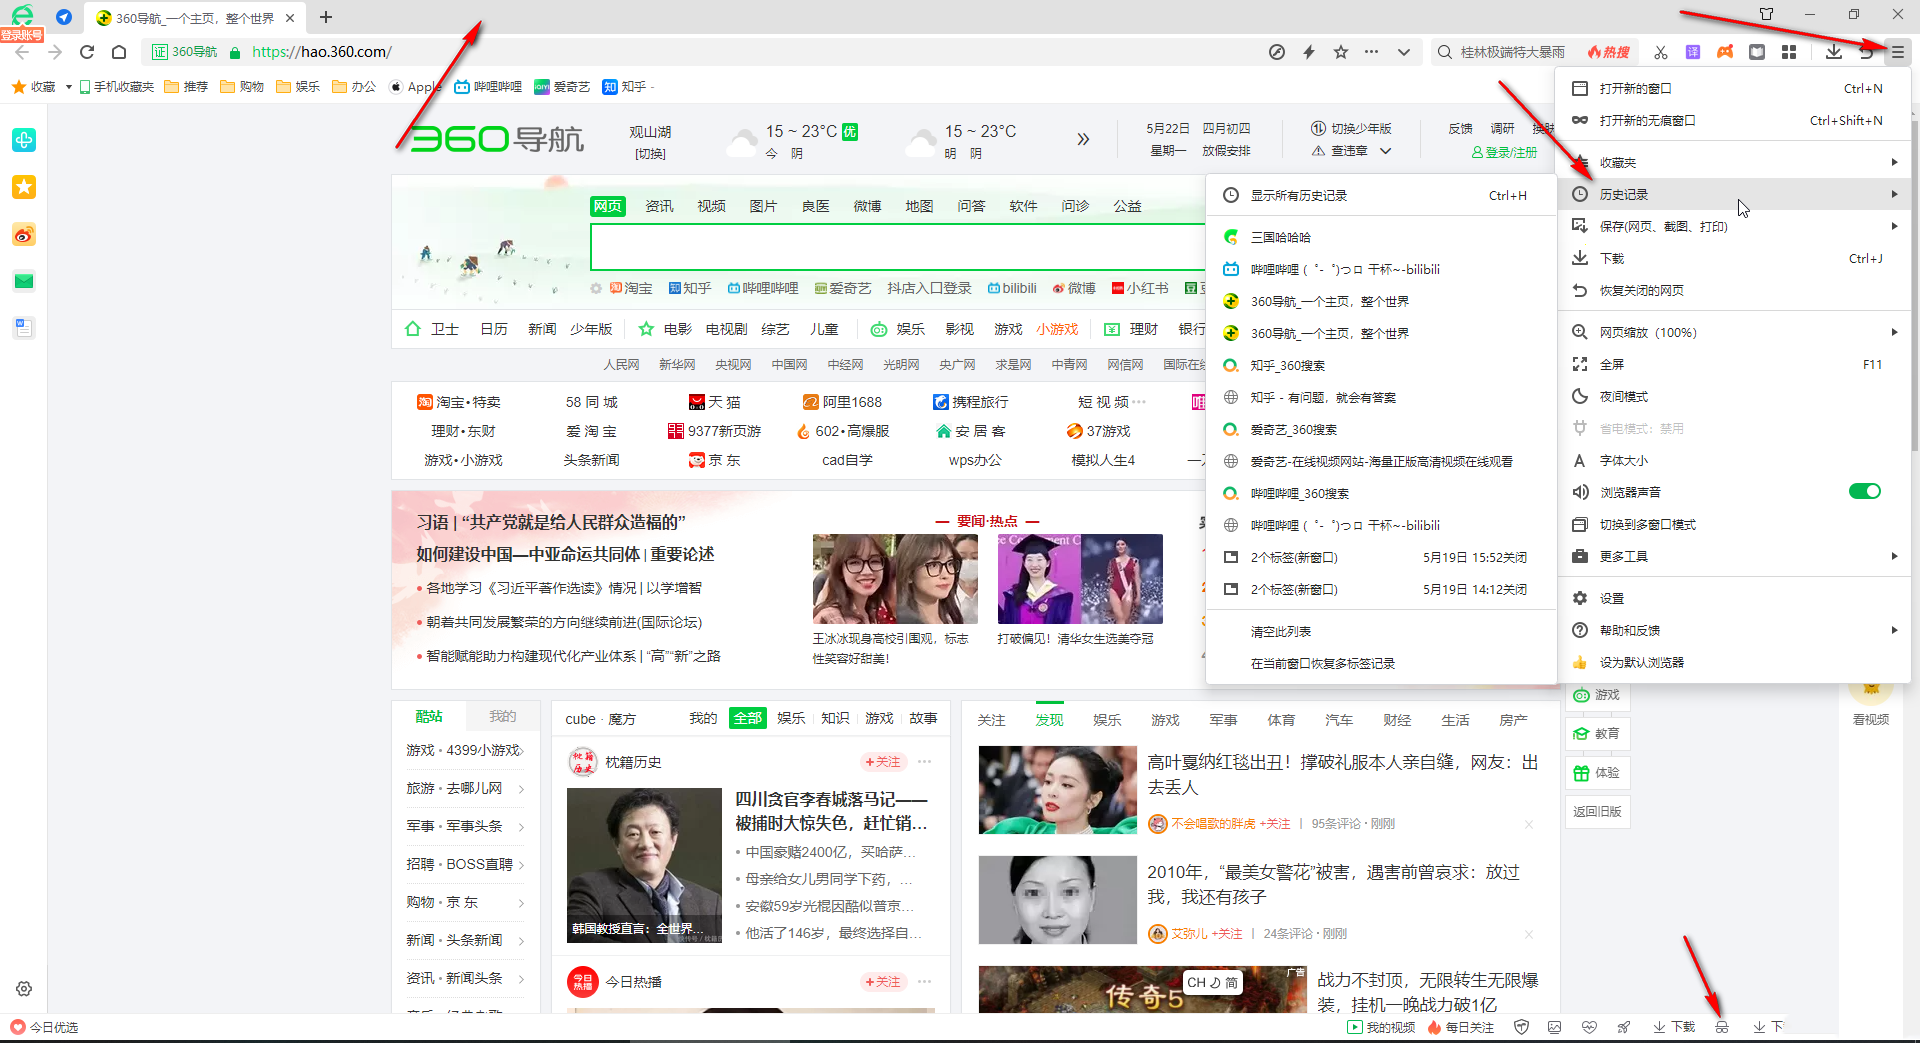Click the incognito glasses icon in status bar

coord(1721,1027)
